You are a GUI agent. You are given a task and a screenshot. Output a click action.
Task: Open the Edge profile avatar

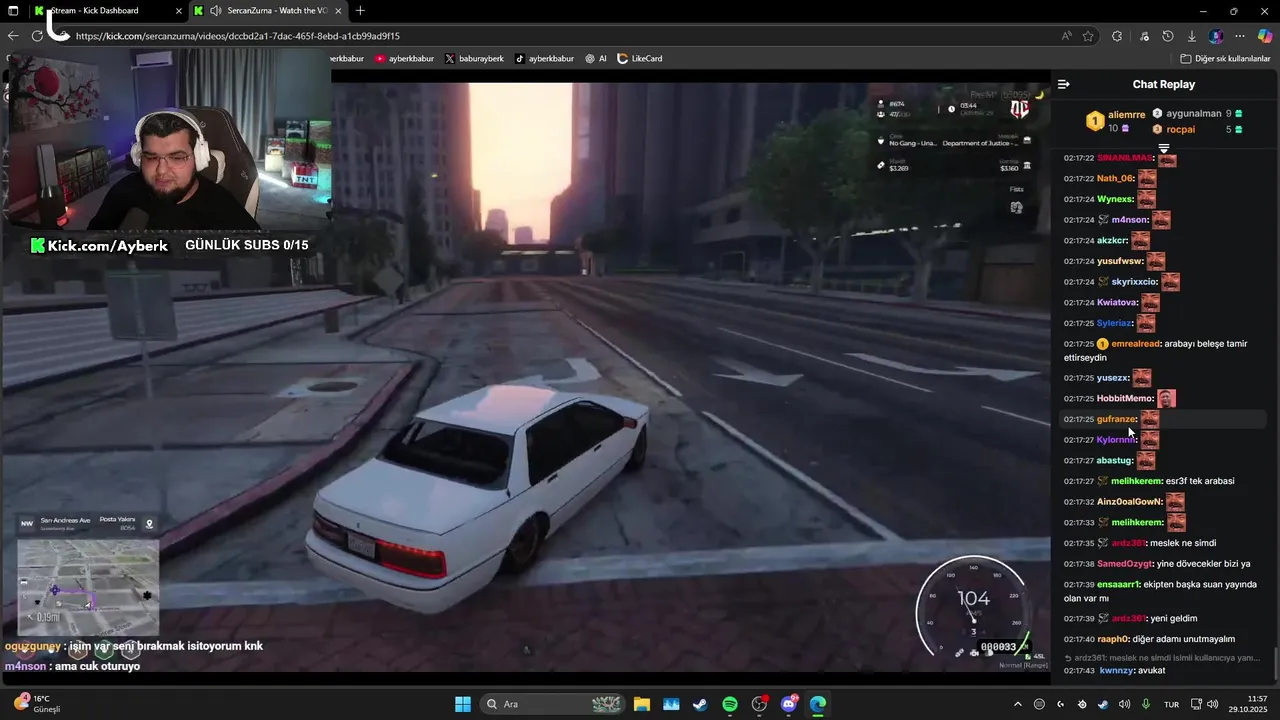click(1216, 36)
